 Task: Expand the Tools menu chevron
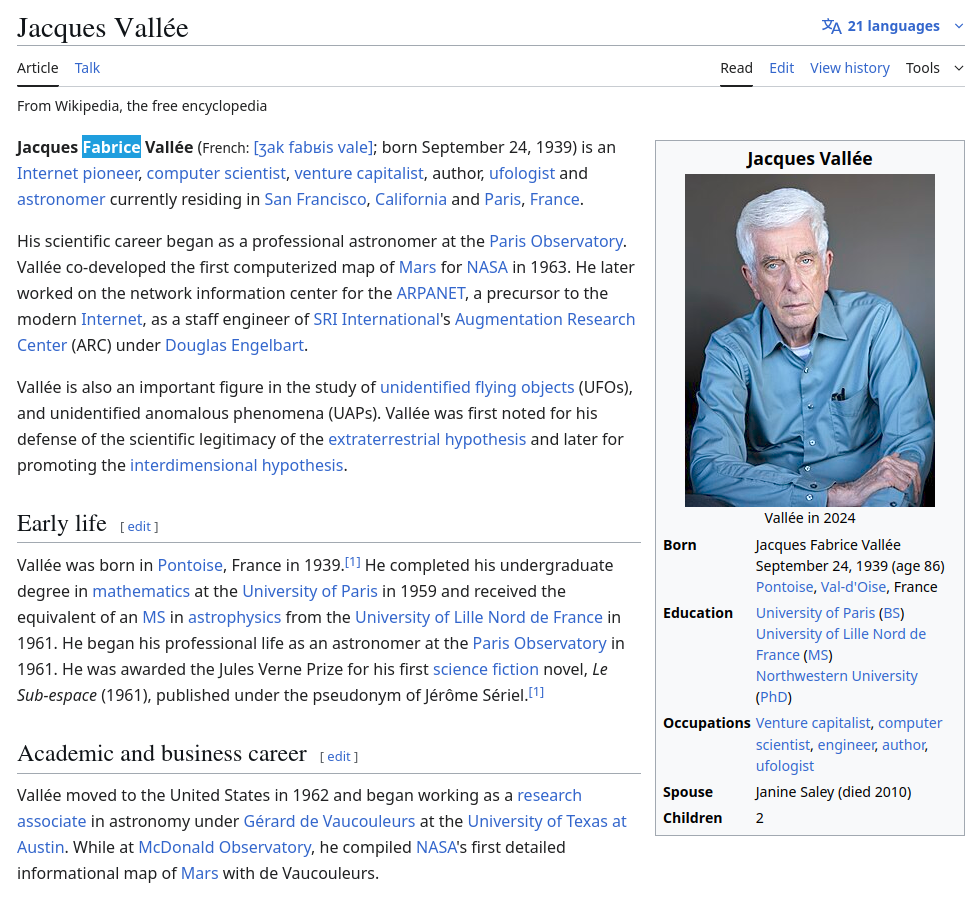coord(959,68)
